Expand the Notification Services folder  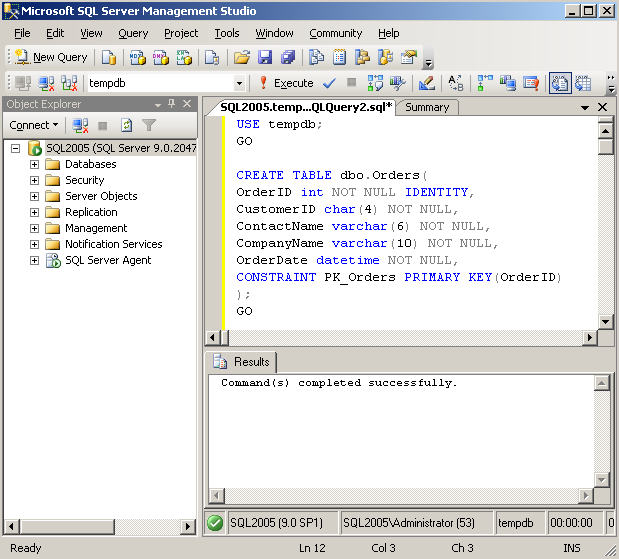34,244
